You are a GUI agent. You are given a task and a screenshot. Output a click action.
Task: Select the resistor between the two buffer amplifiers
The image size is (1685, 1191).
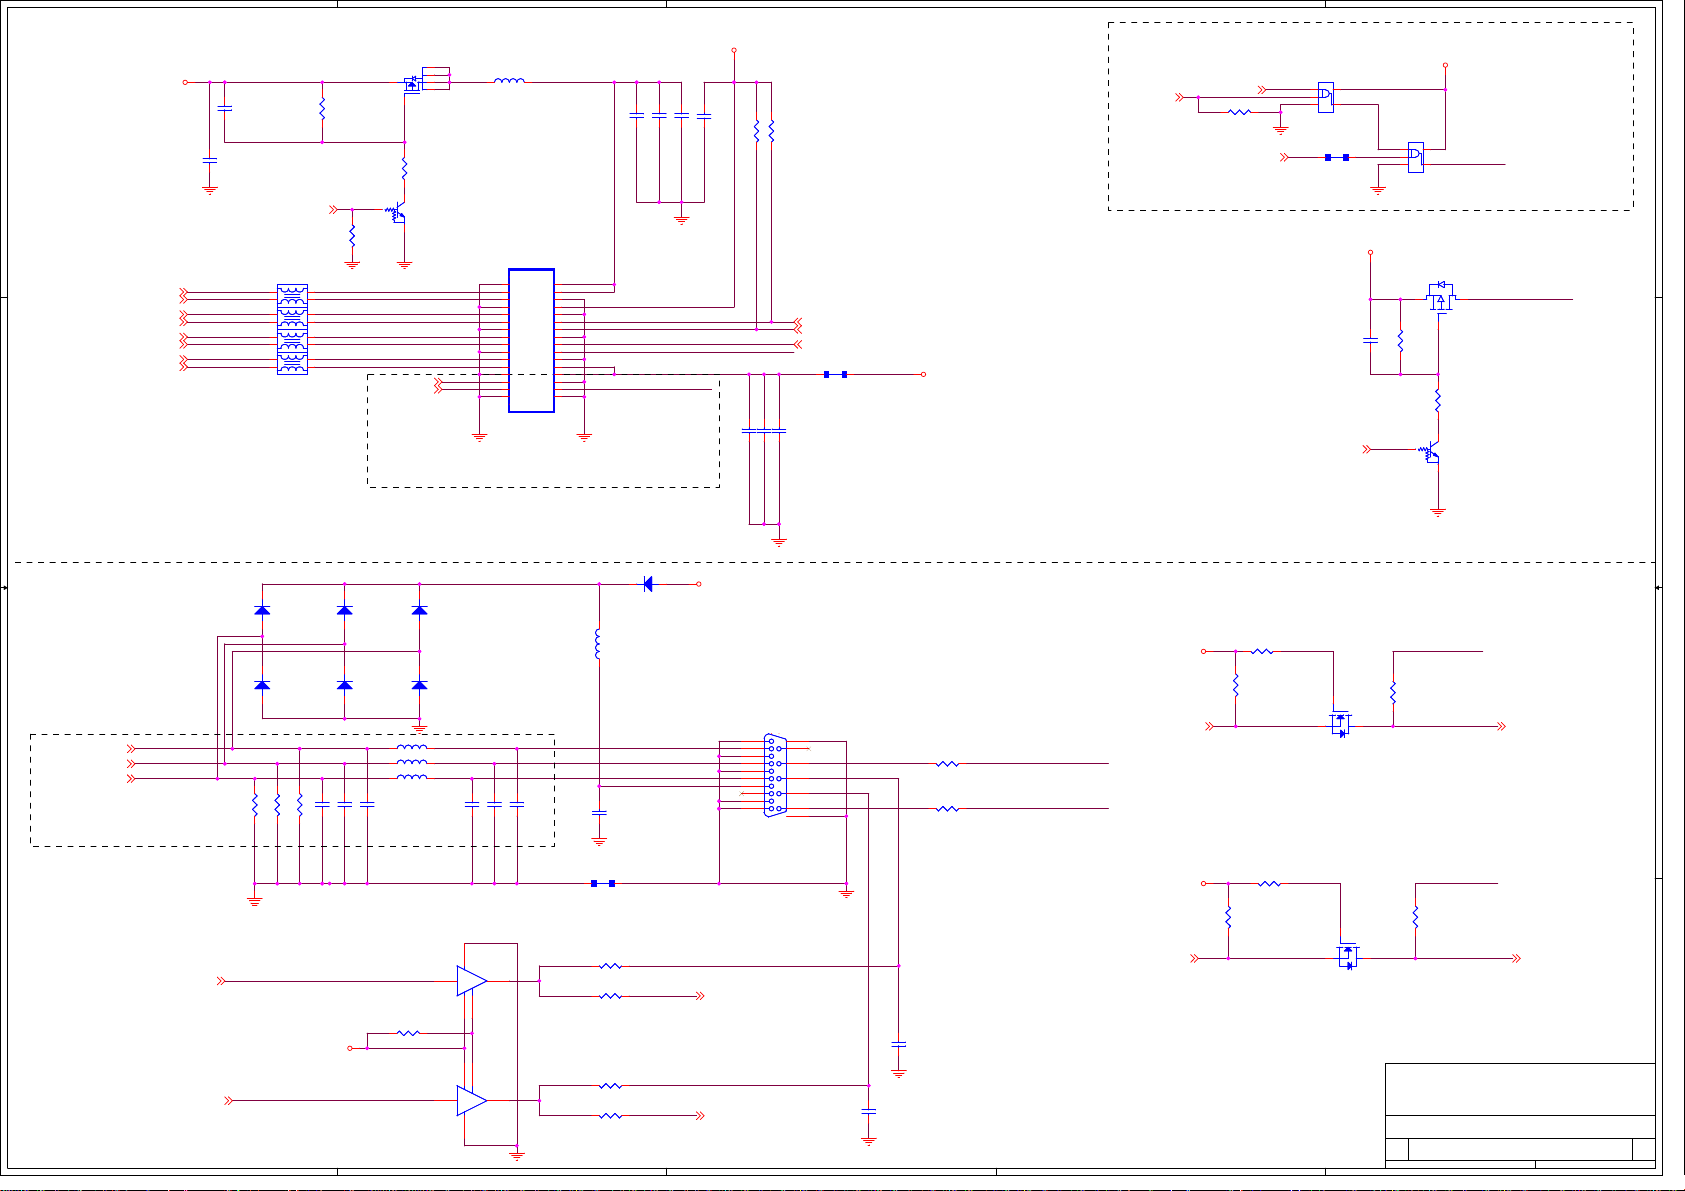pos(409,1033)
